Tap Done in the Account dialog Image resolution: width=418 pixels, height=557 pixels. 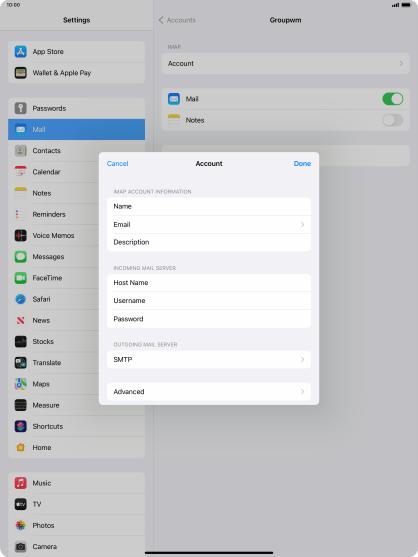(x=302, y=163)
